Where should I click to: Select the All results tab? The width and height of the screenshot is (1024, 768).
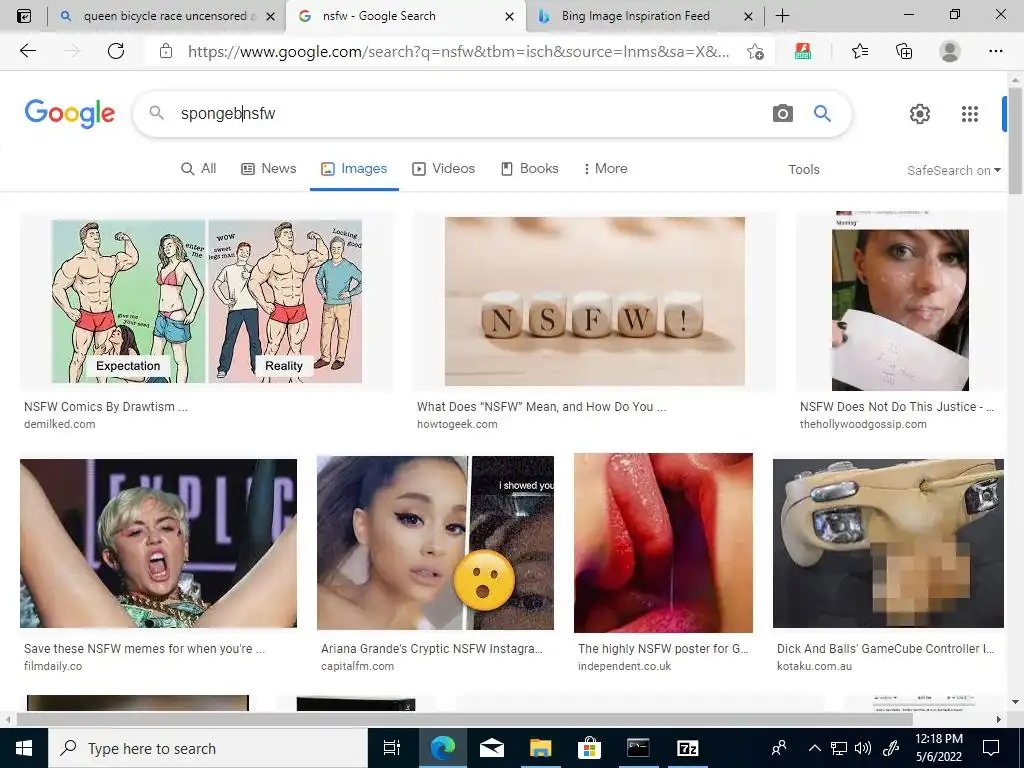[199, 168]
